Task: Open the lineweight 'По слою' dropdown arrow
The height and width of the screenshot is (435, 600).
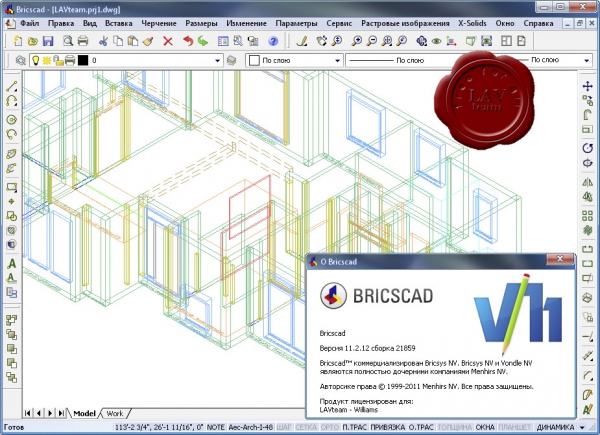Action: [x=586, y=60]
